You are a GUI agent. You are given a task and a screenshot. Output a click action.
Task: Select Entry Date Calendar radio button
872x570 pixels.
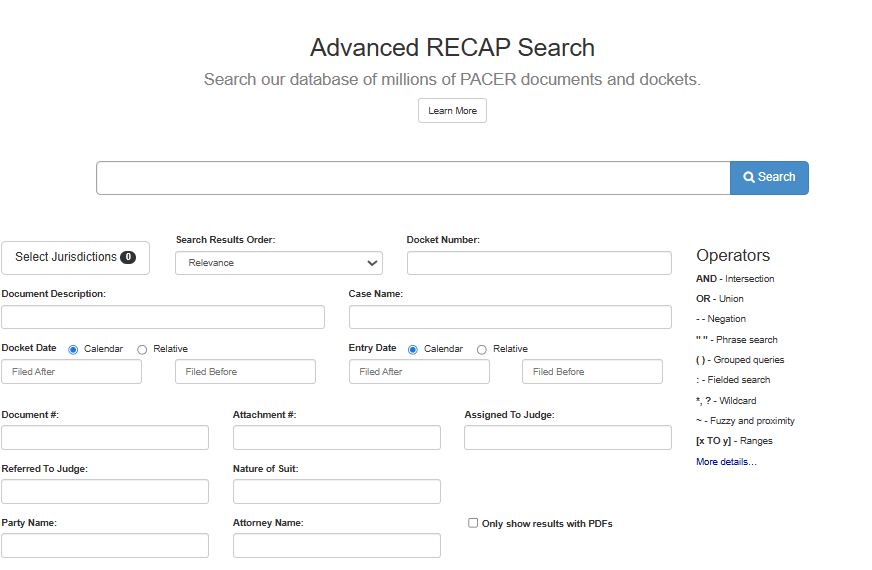pos(413,349)
